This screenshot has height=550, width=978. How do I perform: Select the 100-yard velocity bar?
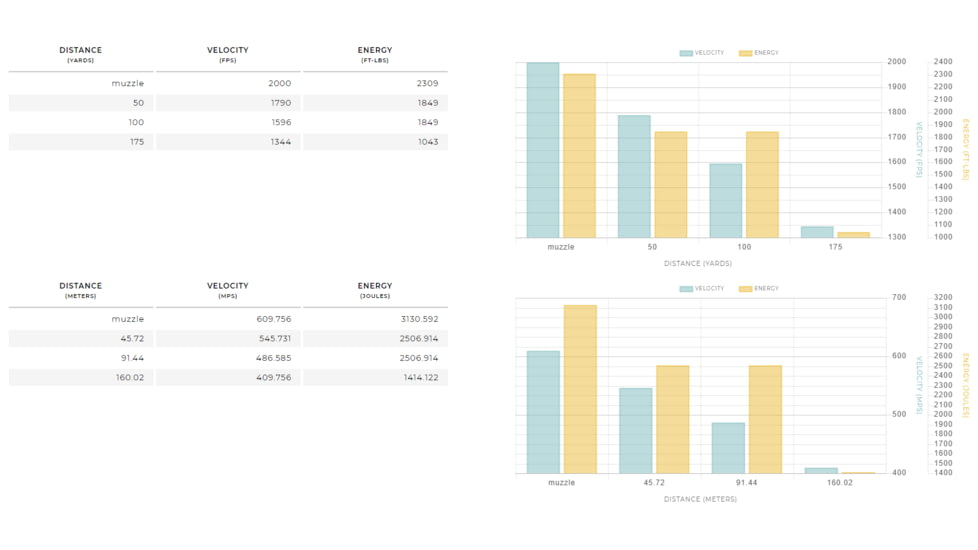[x=725, y=201]
